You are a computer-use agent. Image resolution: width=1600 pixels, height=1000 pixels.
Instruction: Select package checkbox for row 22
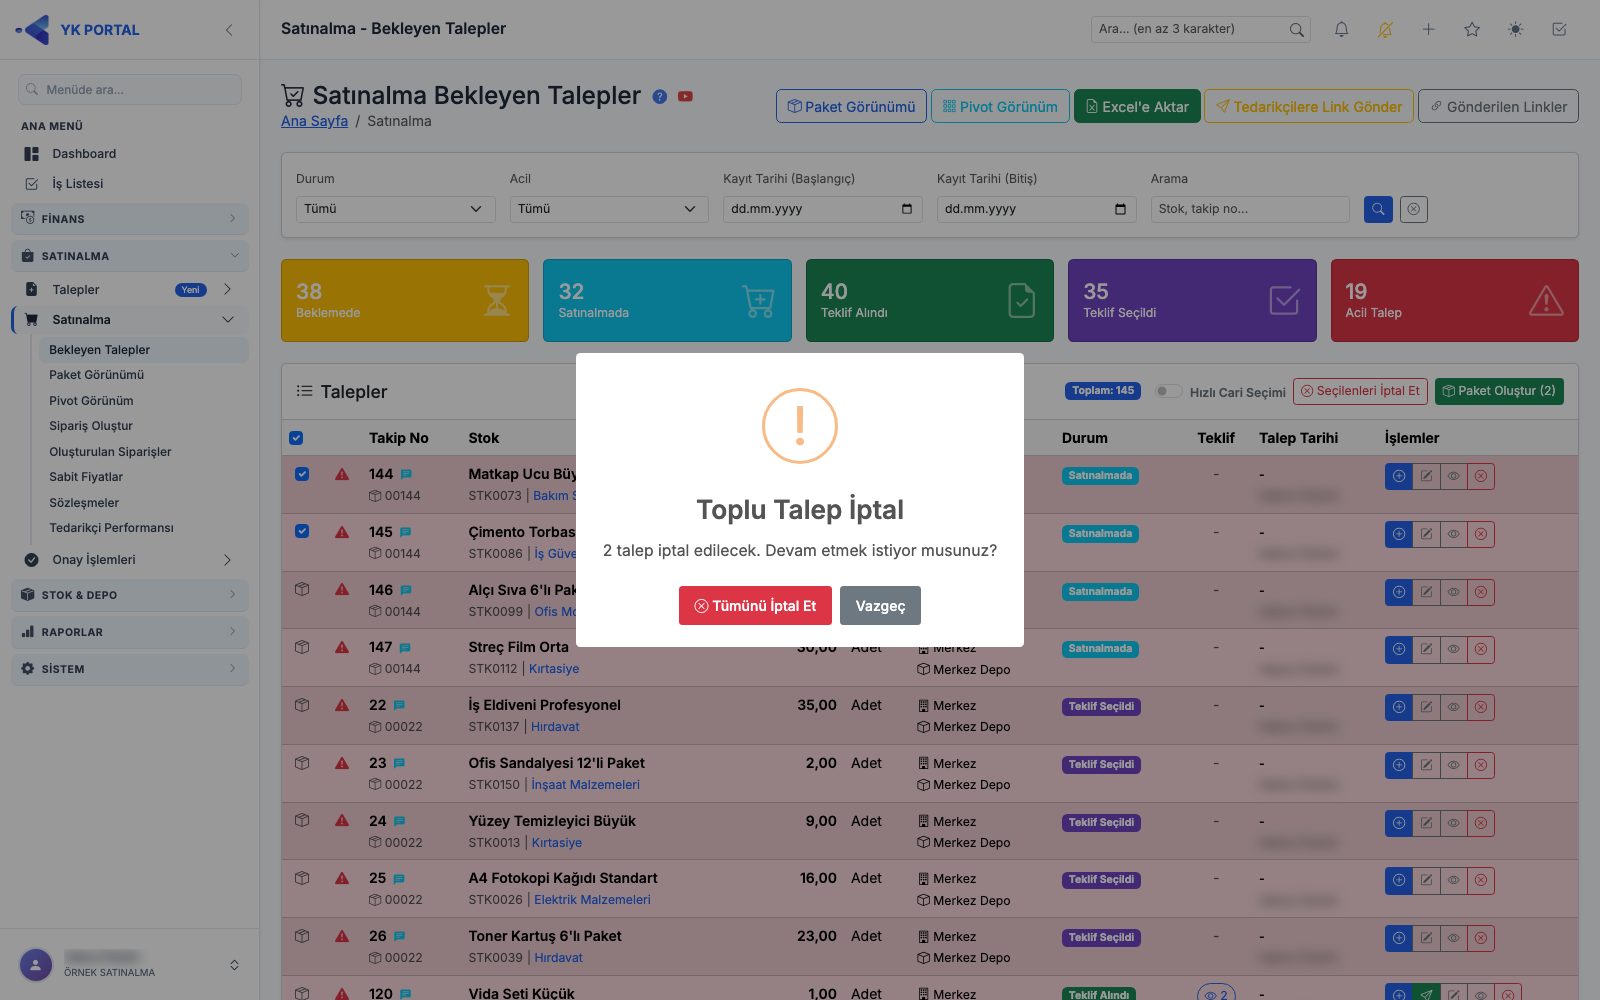pos(302,704)
